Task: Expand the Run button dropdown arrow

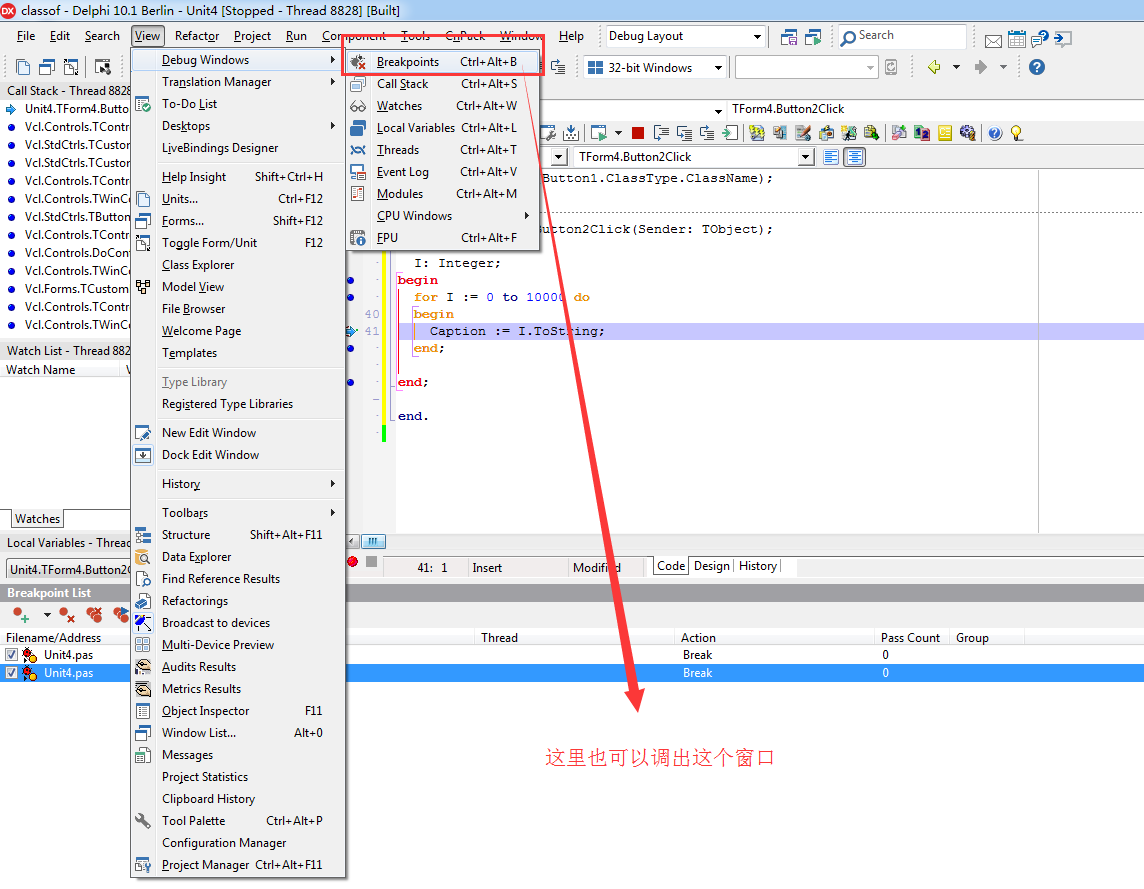Action: [x=618, y=133]
